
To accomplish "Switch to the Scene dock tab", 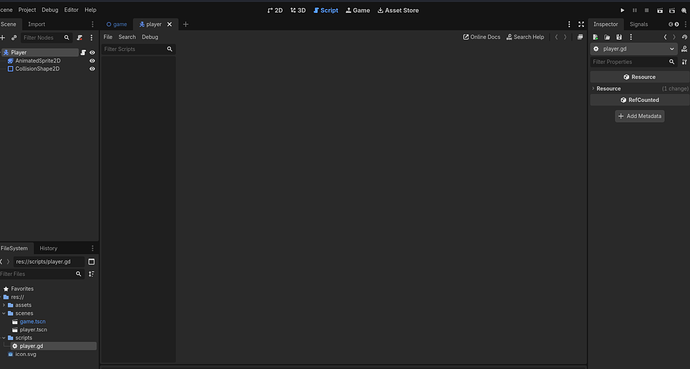I will [x=8, y=24].
